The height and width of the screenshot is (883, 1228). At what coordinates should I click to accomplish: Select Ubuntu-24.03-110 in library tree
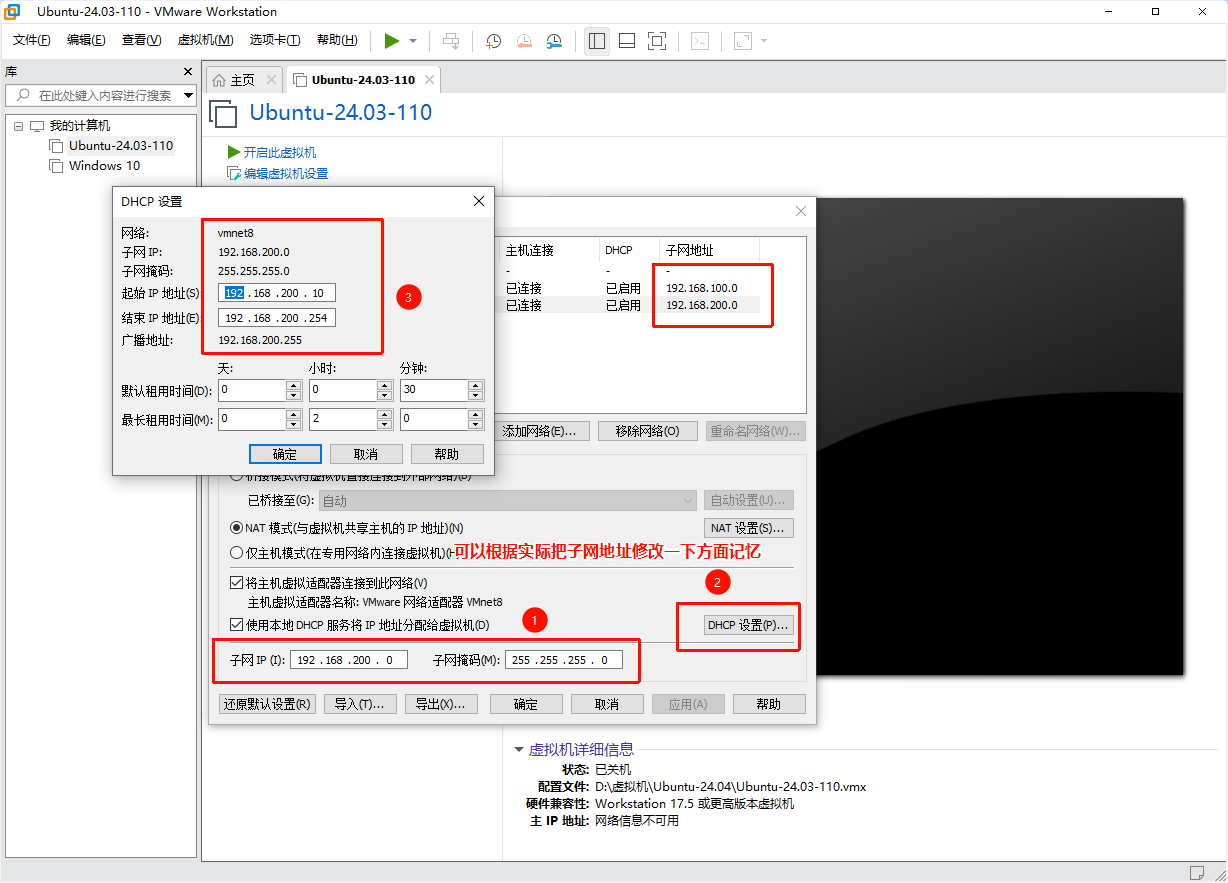pyautogui.click(x=120, y=146)
